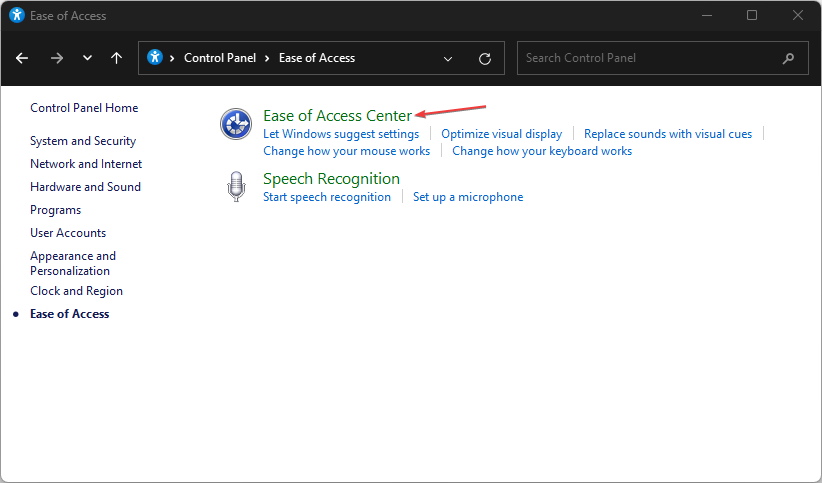Click the Speech Recognition microphone icon
The image size is (822, 483).
coord(236,187)
